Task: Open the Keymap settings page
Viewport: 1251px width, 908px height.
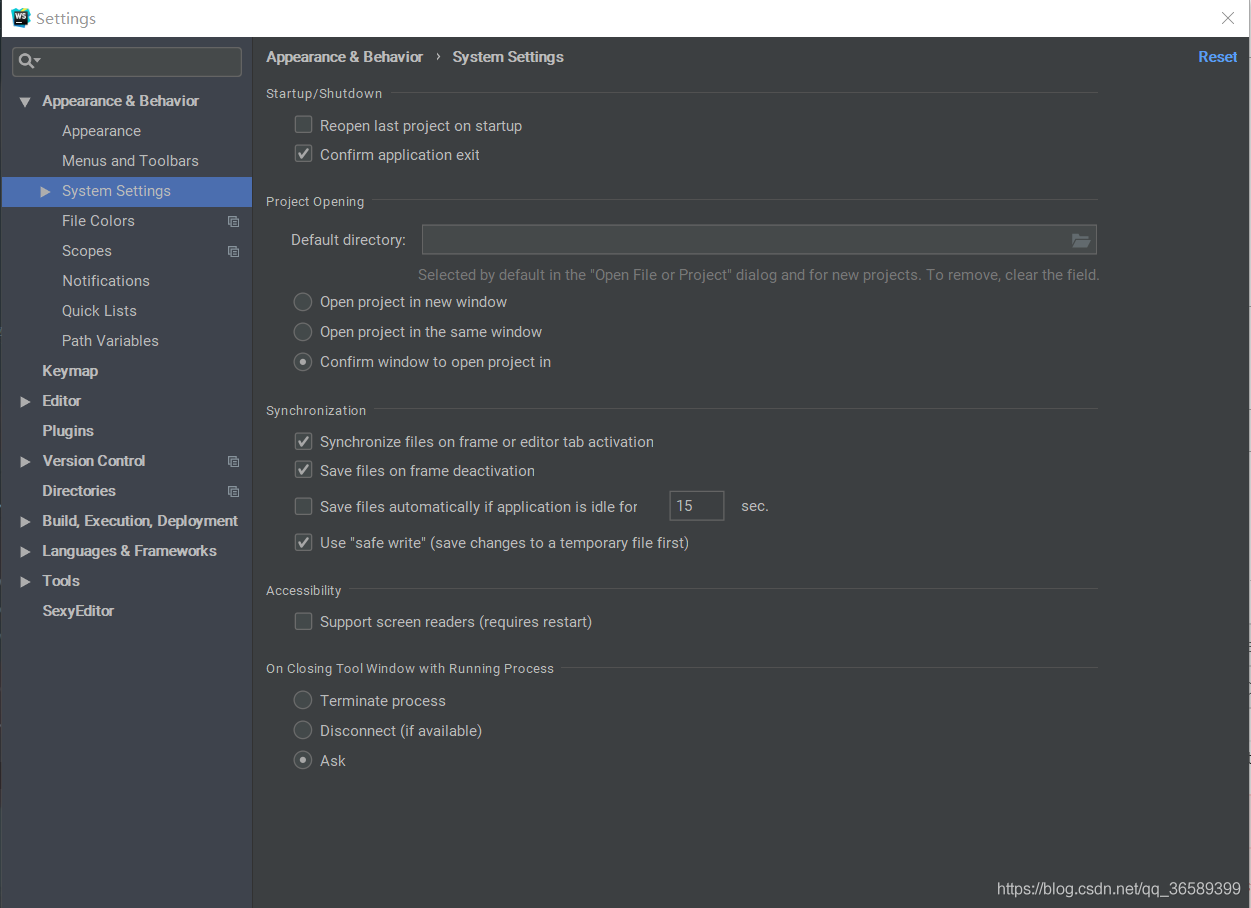Action: pyautogui.click(x=70, y=370)
